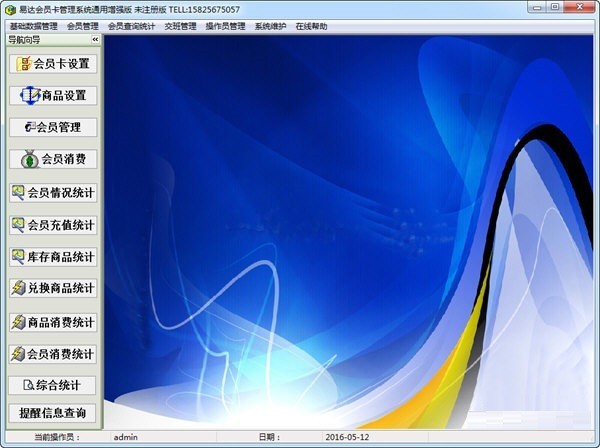Open 库存商品统计 inventory statistics
This screenshot has height=448, width=600.
coord(53,256)
